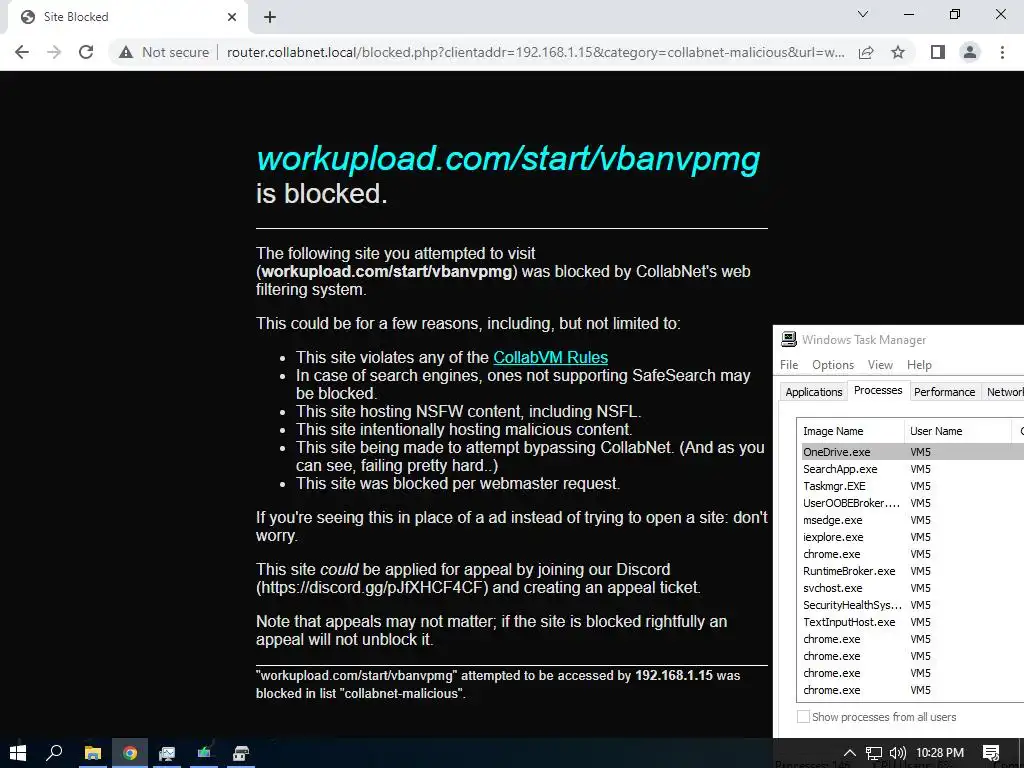
Task: Go back with the browser back arrow
Action: pyautogui.click(x=22, y=52)
